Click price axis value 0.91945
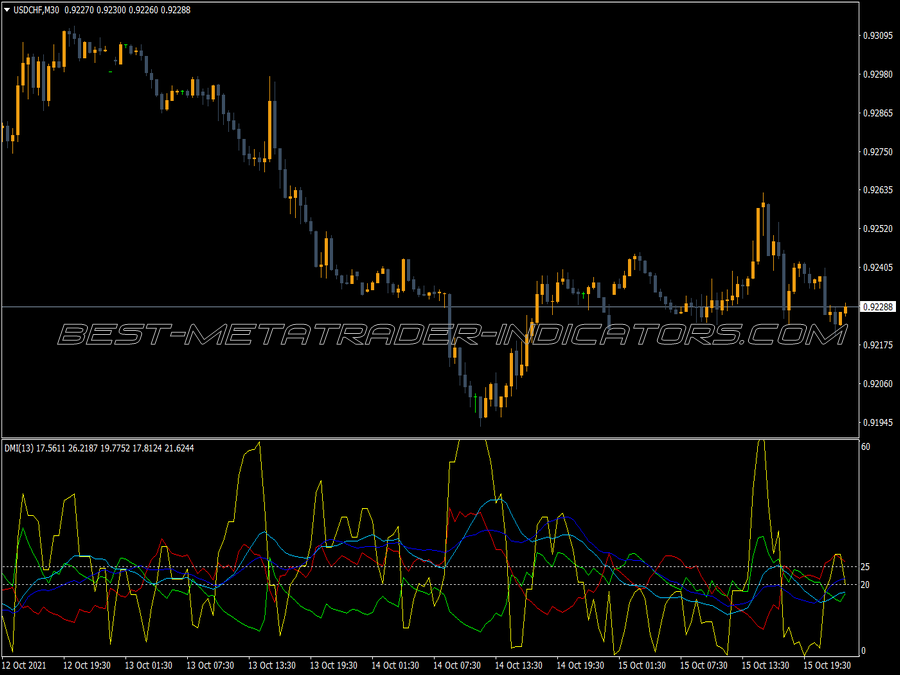 click(x=878, y=422)
